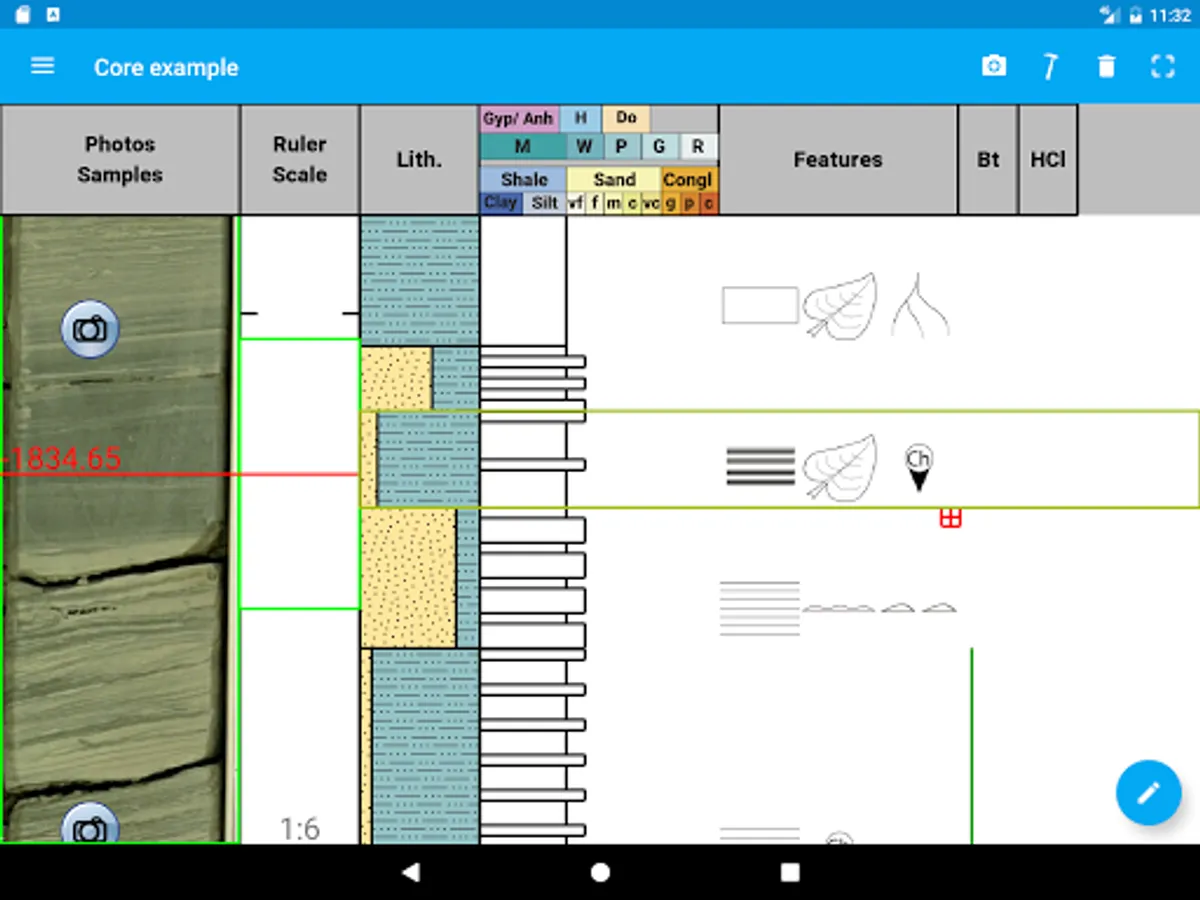
Task: Select the Congl swatch
Action: [688, 179]
